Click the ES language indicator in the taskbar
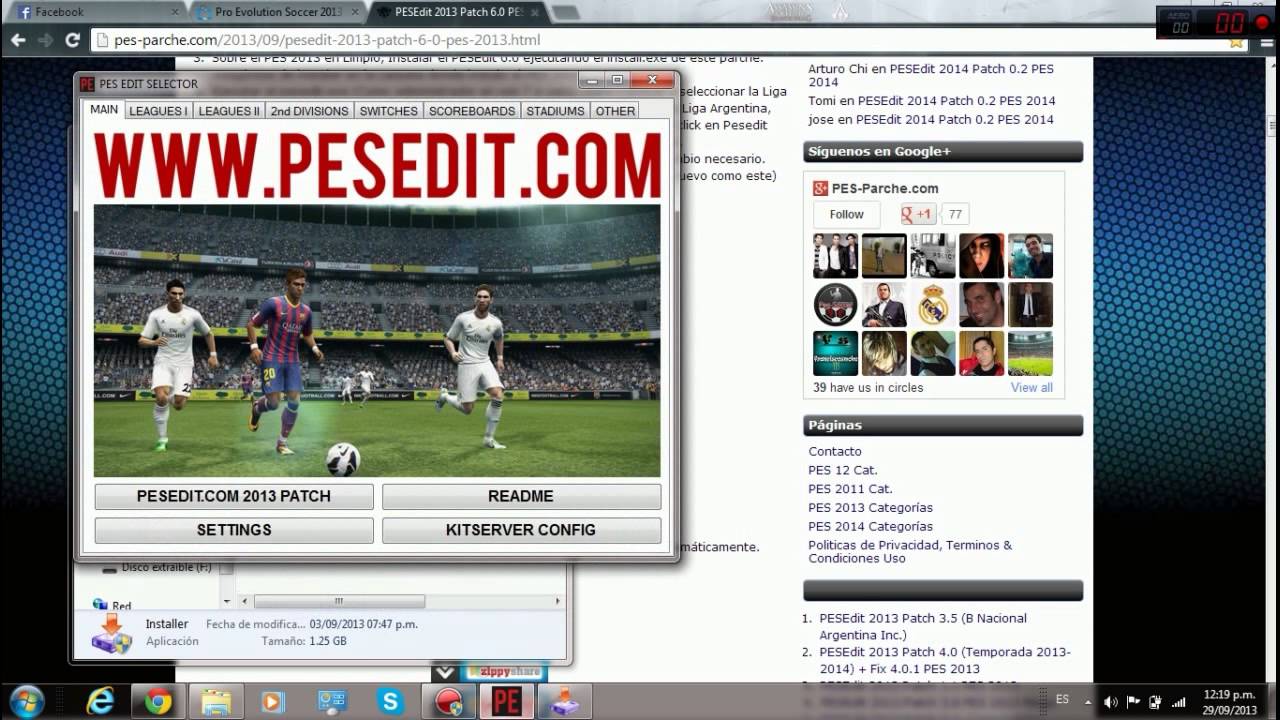 pos(1062,700)
